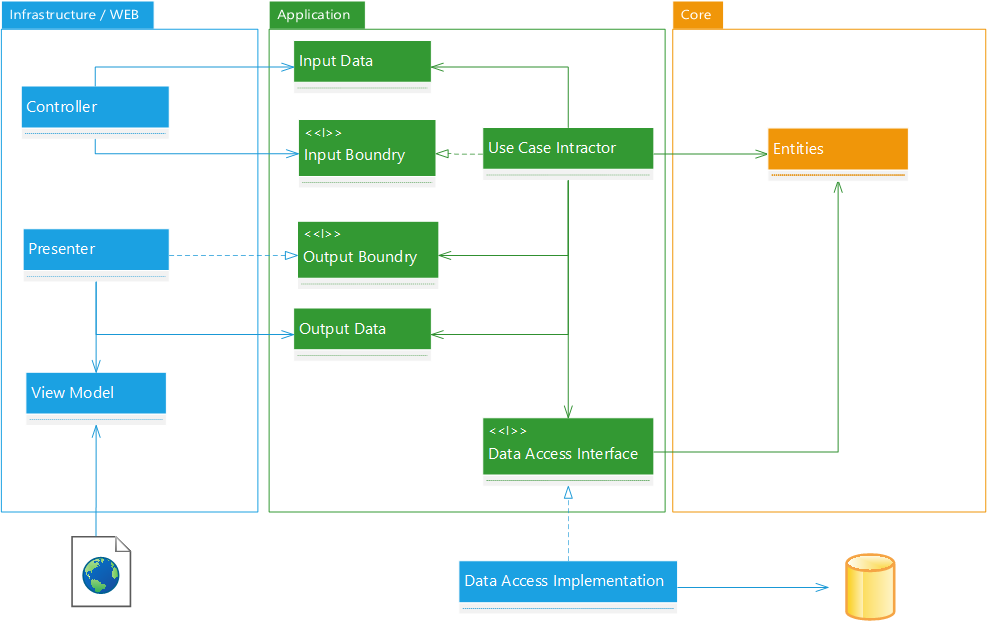Select the Use Case Intractor block
The image size is (987, 622).
(567, 147)
